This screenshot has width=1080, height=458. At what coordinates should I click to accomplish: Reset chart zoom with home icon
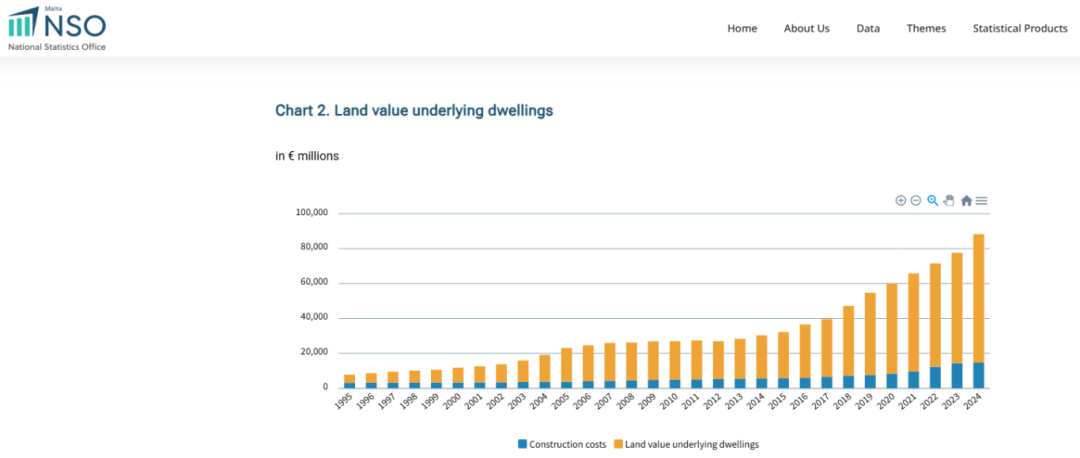pos(966,201)
